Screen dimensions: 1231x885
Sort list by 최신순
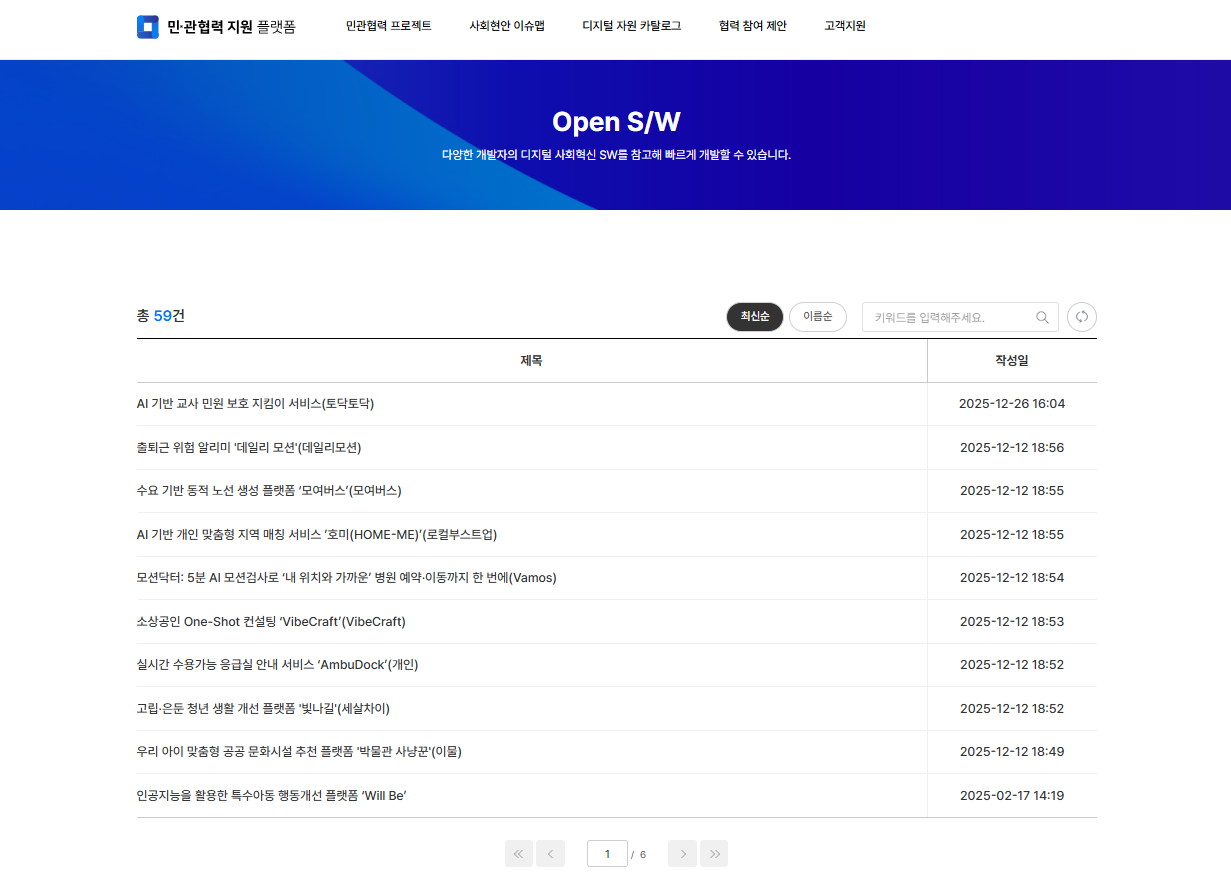point(754,317)
